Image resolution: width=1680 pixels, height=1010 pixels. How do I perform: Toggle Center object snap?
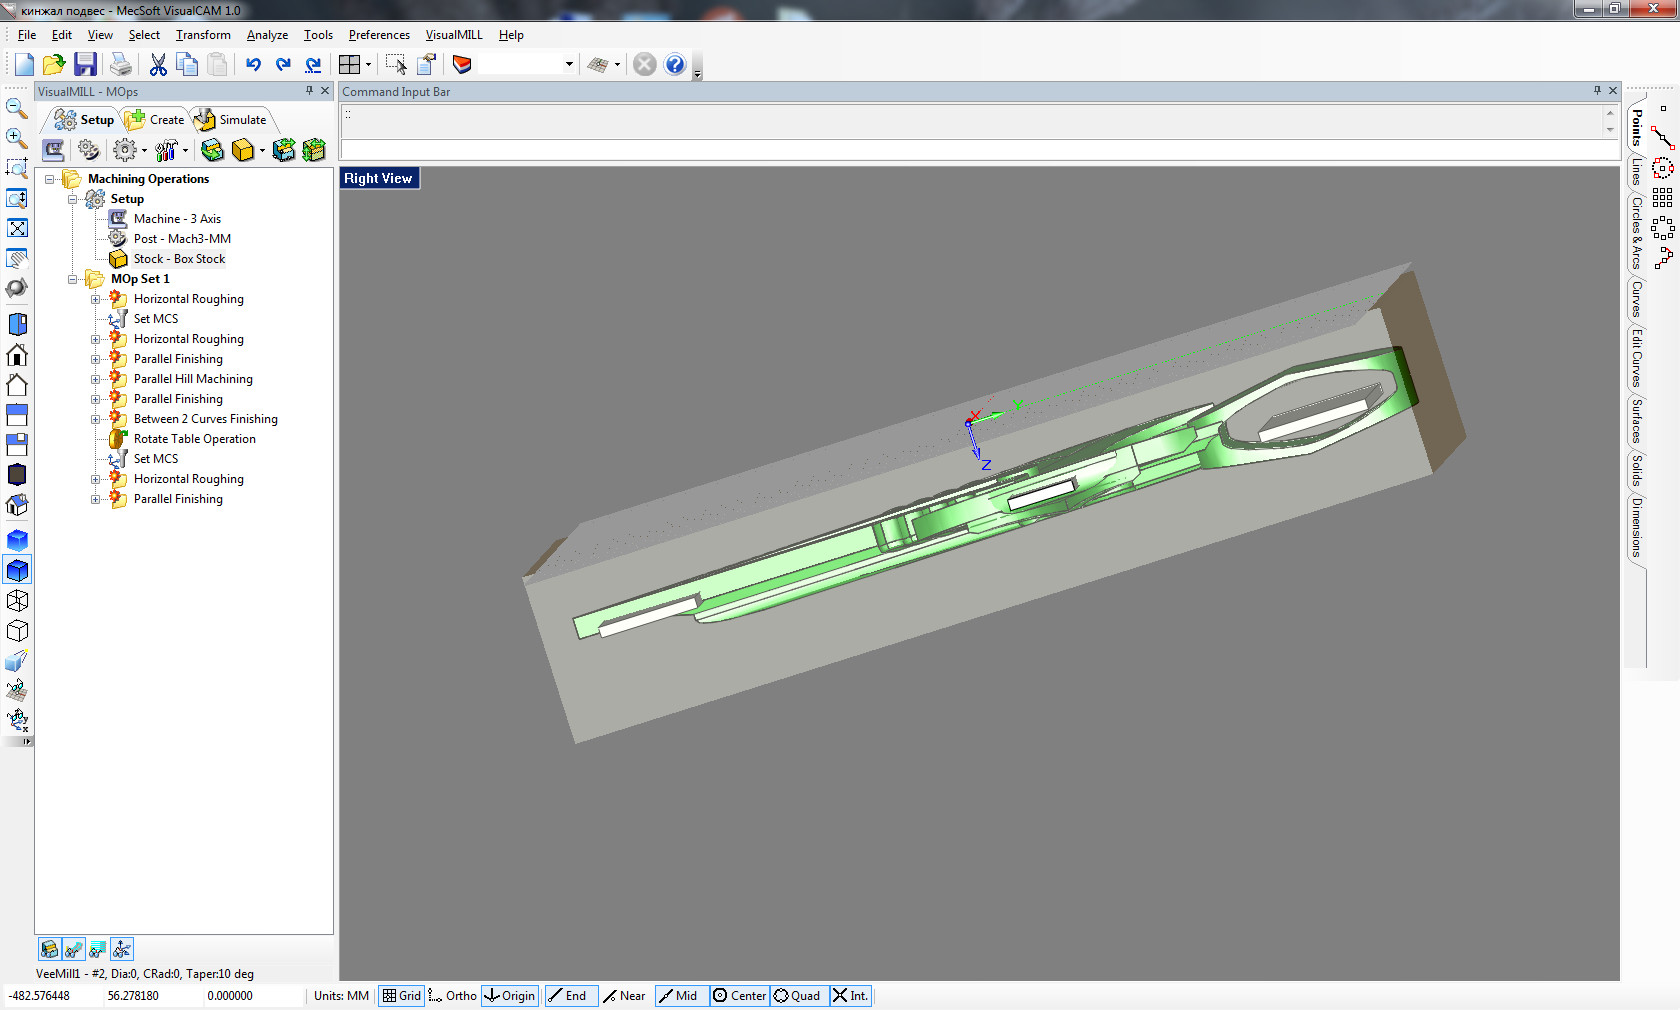pyautogui.click(x=739, y=996)
